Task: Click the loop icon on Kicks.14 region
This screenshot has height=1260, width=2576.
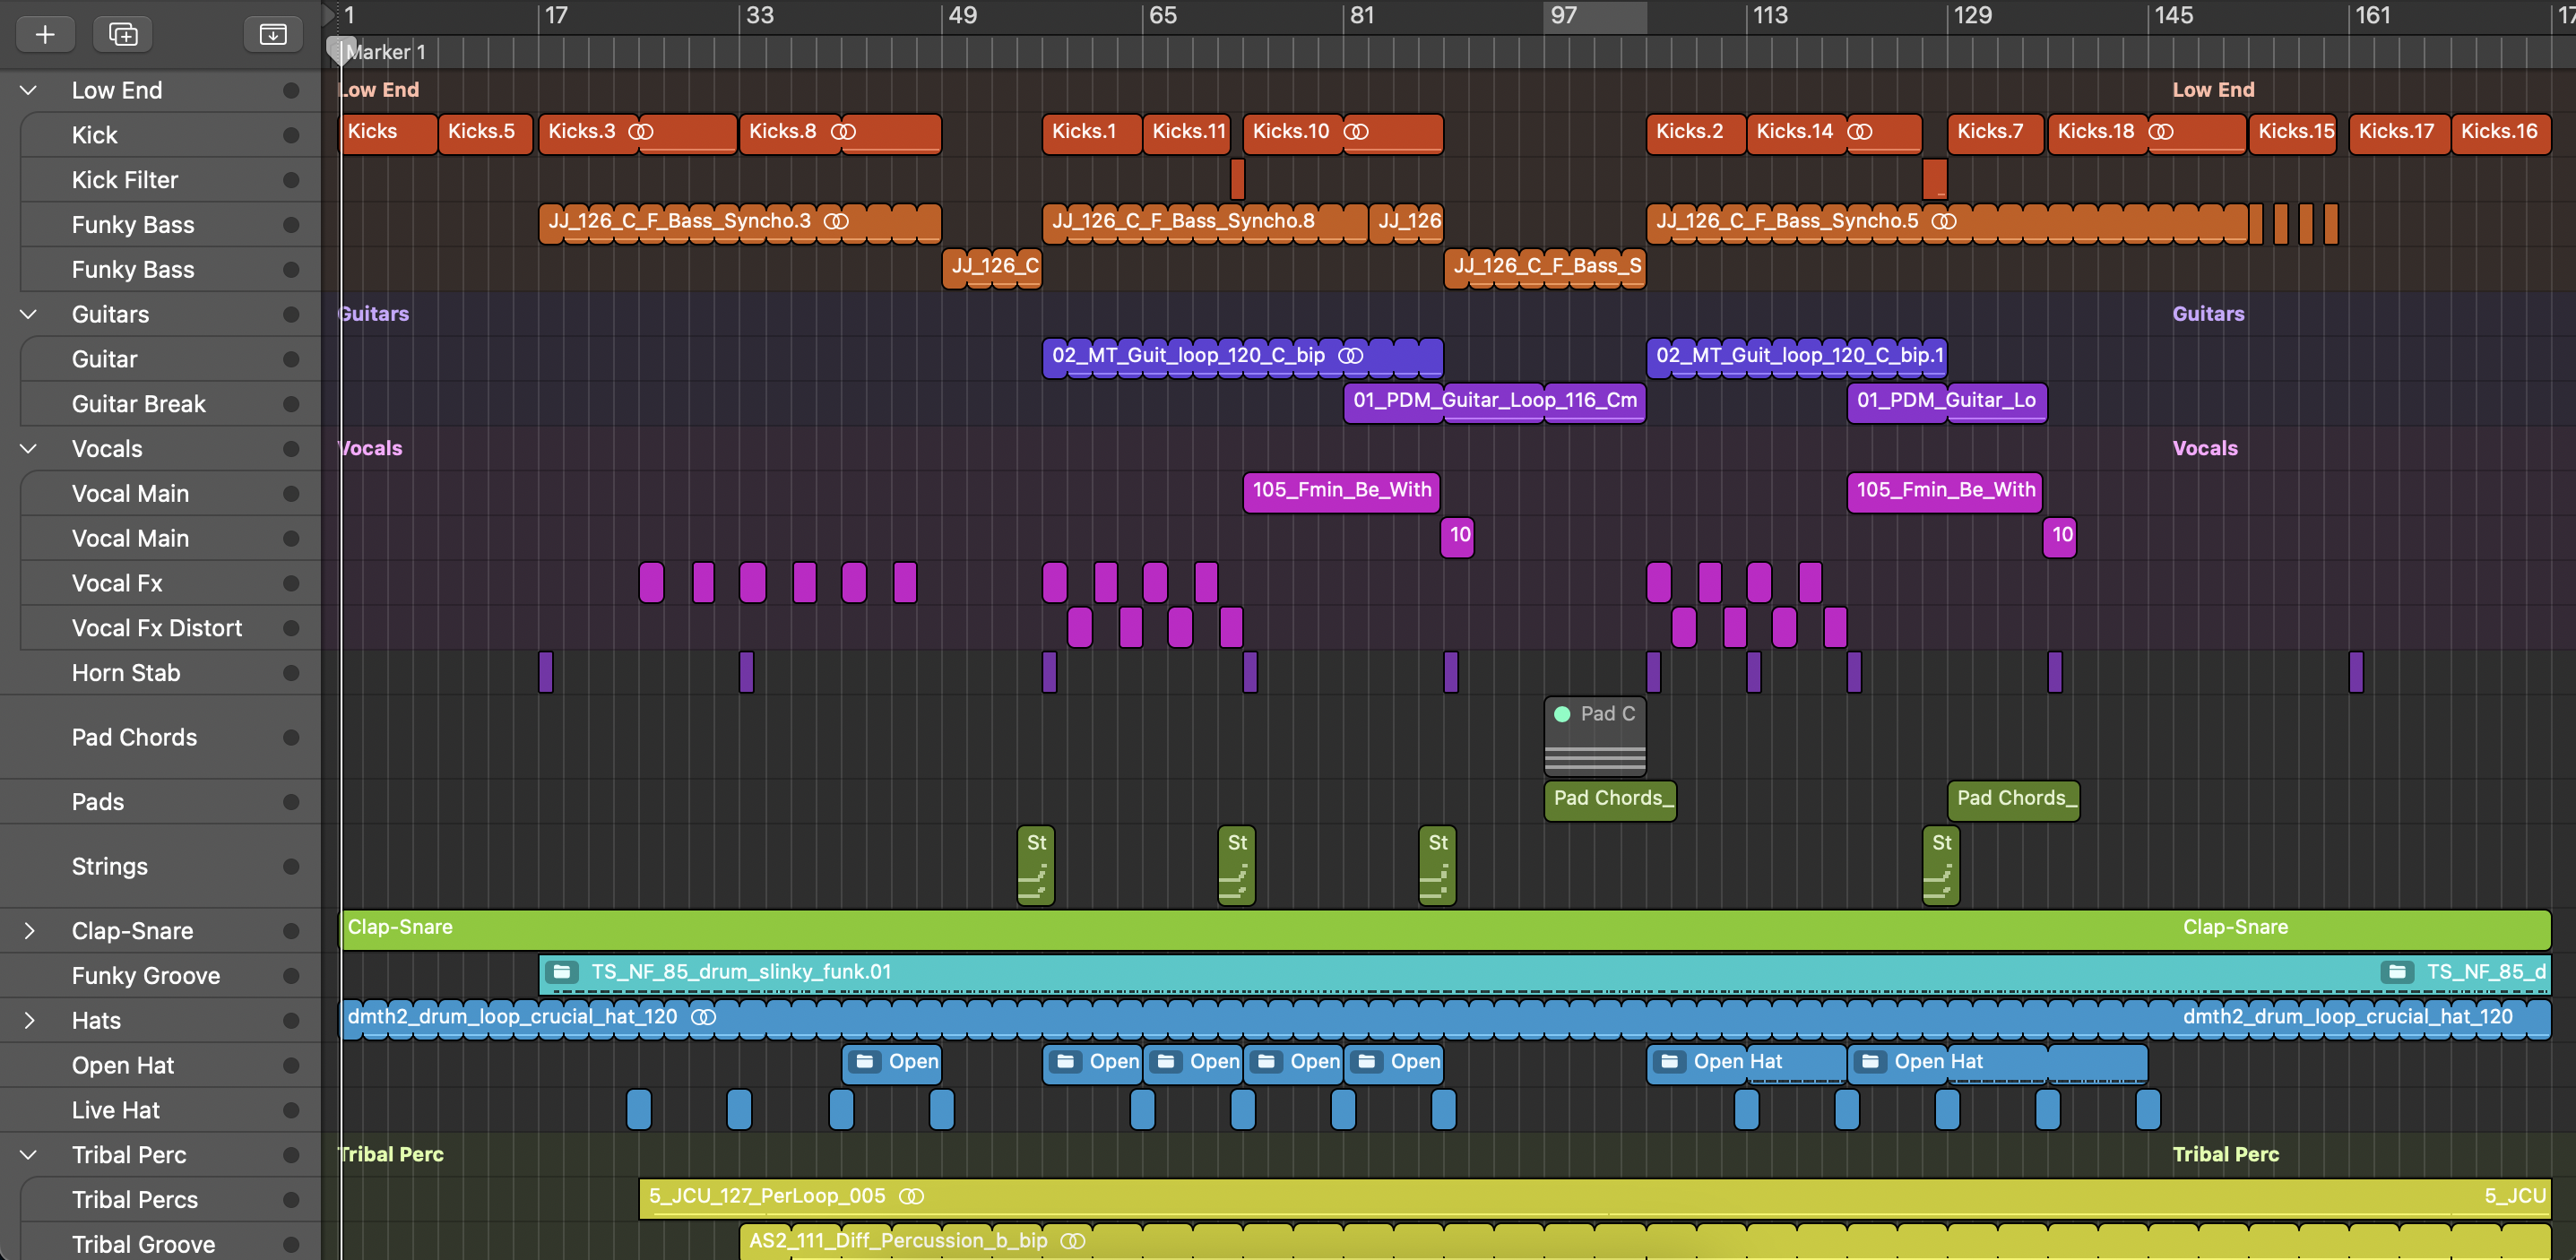Action: coord(1859,132)
